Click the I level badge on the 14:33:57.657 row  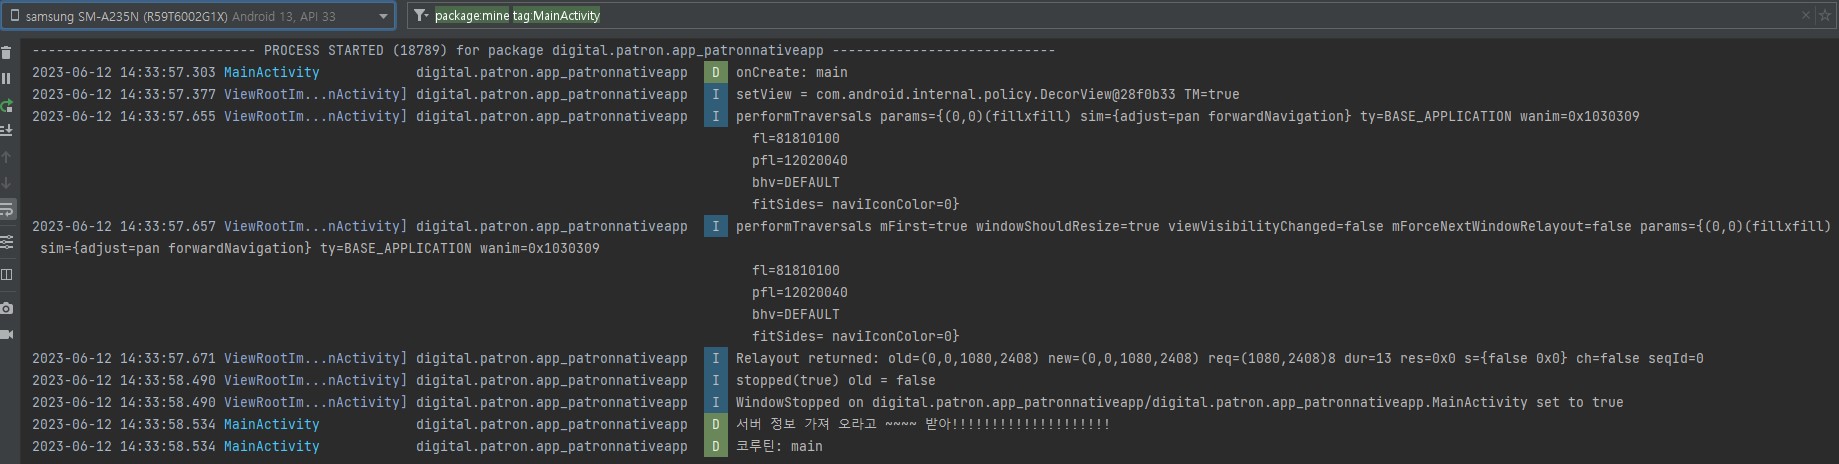coord(716,226)
